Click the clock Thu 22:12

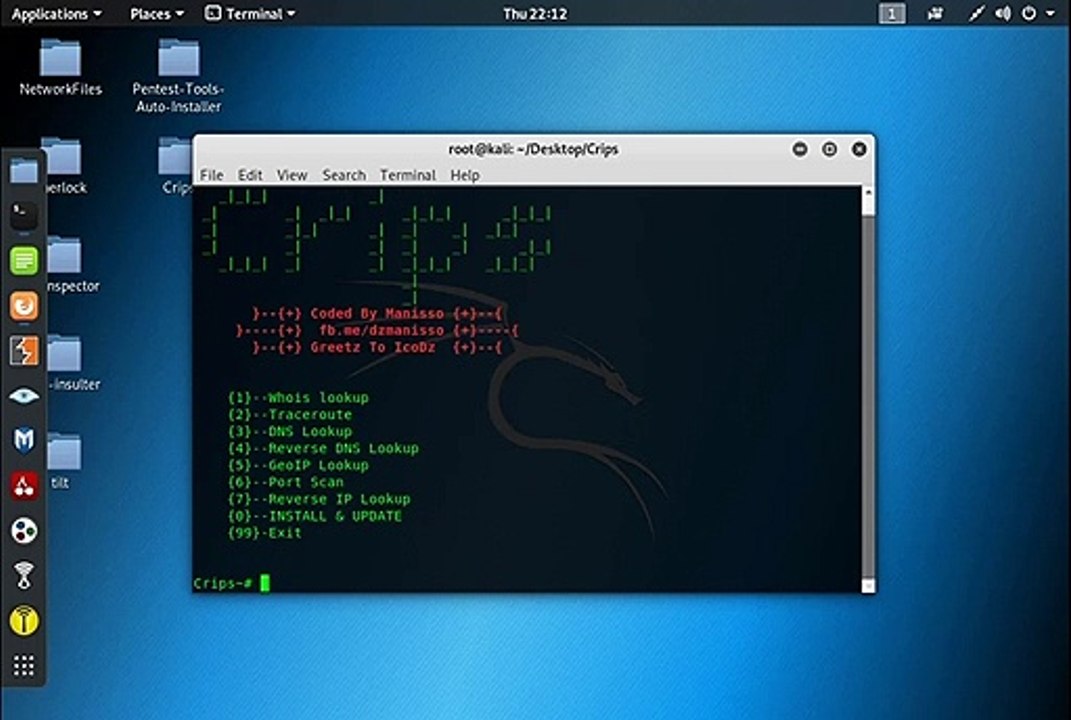(535, 14)
